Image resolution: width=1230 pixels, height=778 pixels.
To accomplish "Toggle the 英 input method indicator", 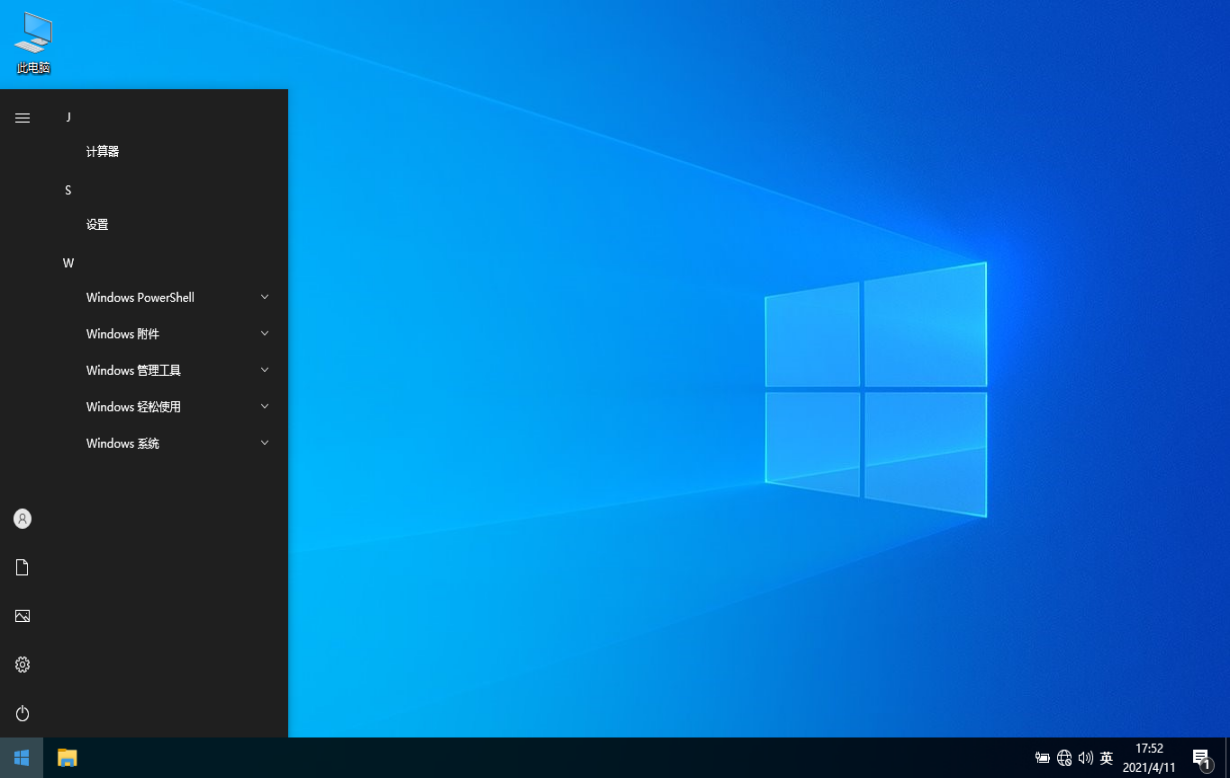I will pos(1106,758).
